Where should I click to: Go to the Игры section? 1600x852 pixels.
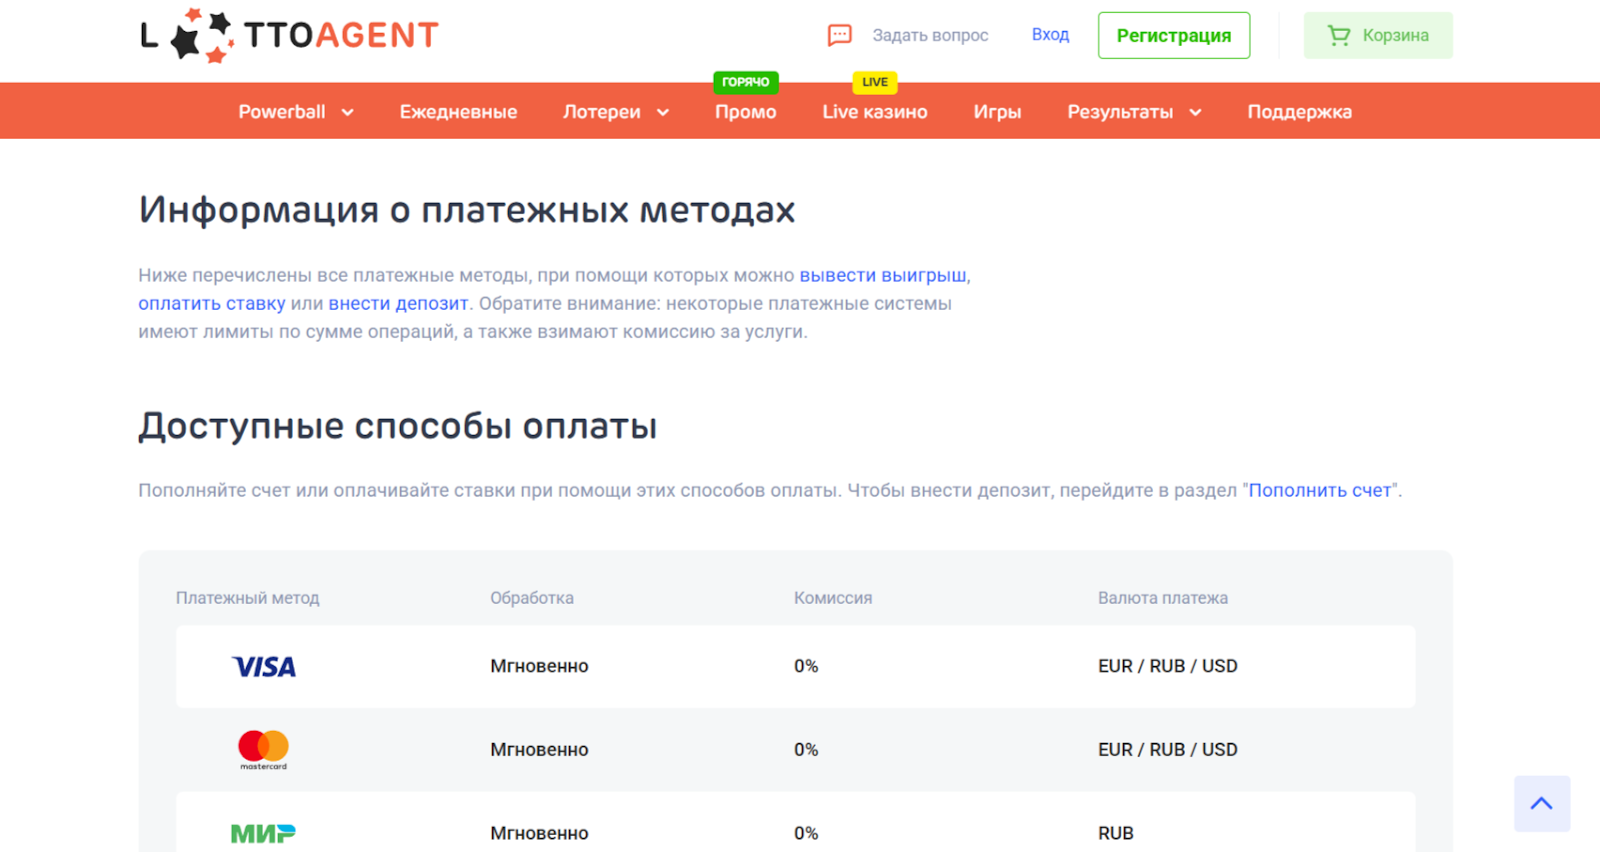coord(997,112)
